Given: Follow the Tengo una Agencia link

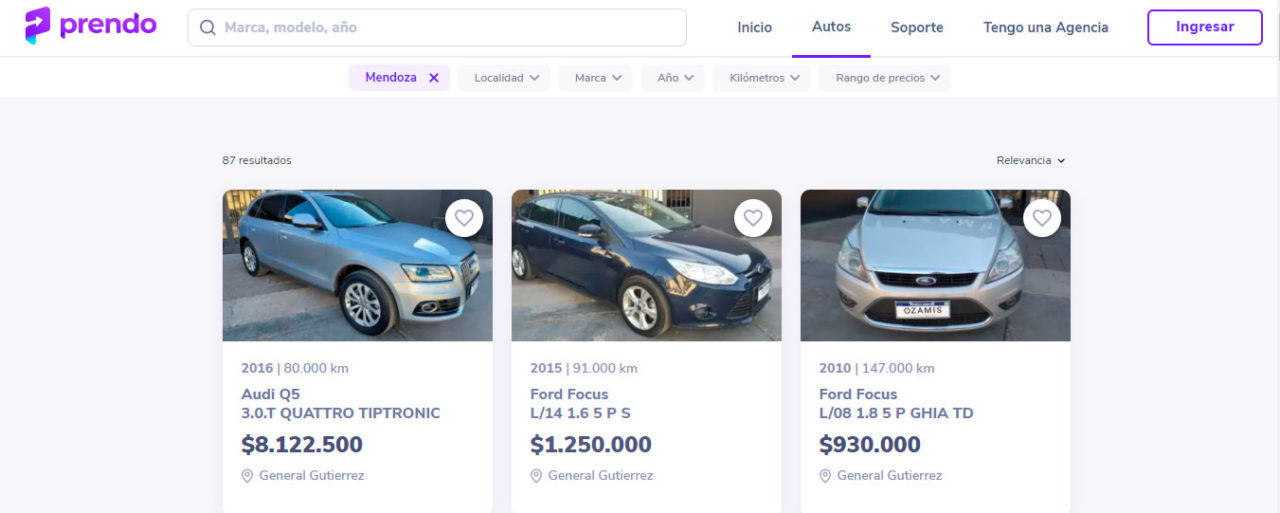Looking at the screenshot, I should click(x=1045, y=28).
